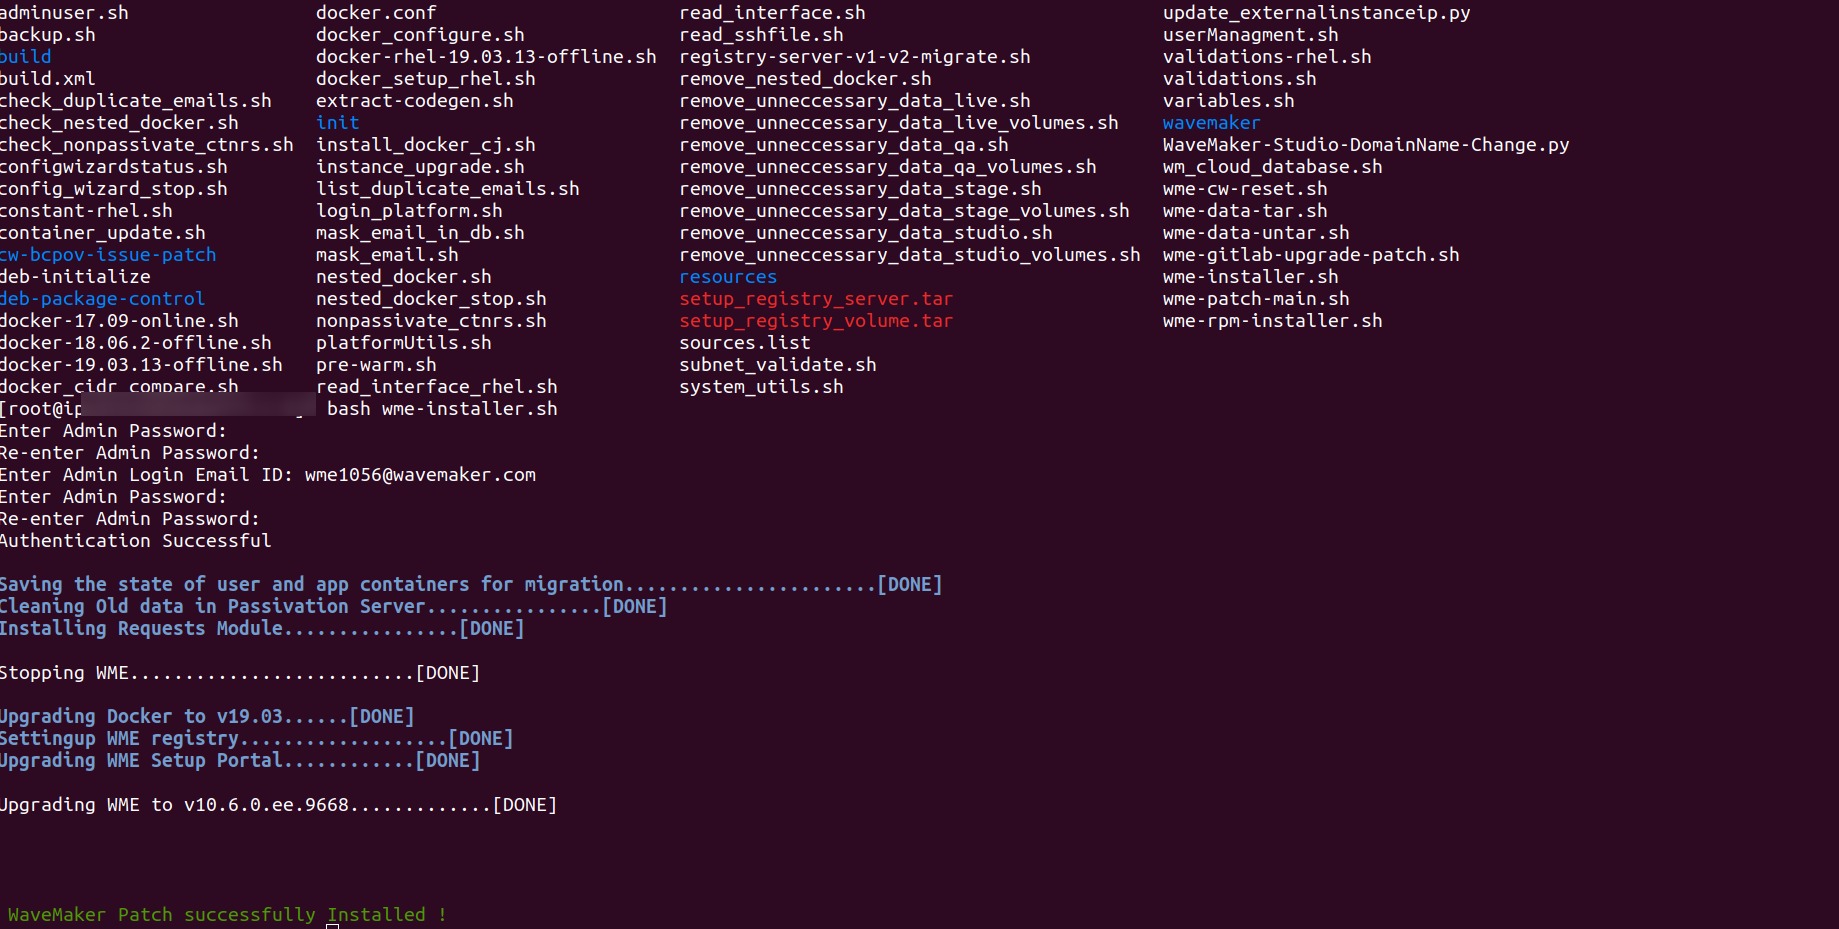Click the update_externalinstanceip.py file name
Image resolution: width=1839 pixels, height=929 pixels.
1316,13
